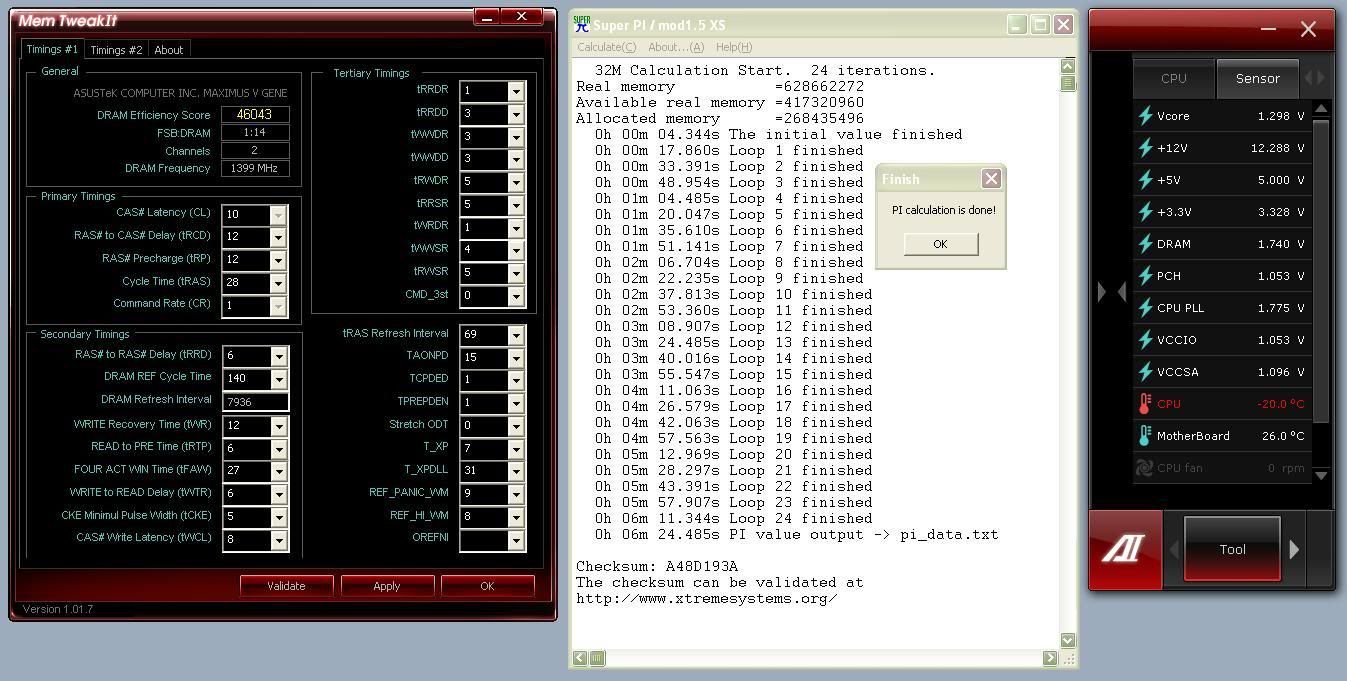The height and width of the screenshot is (681, 1347).
Task: Switch to the Timings #2 tab
Action: click(x=116, y=50)
